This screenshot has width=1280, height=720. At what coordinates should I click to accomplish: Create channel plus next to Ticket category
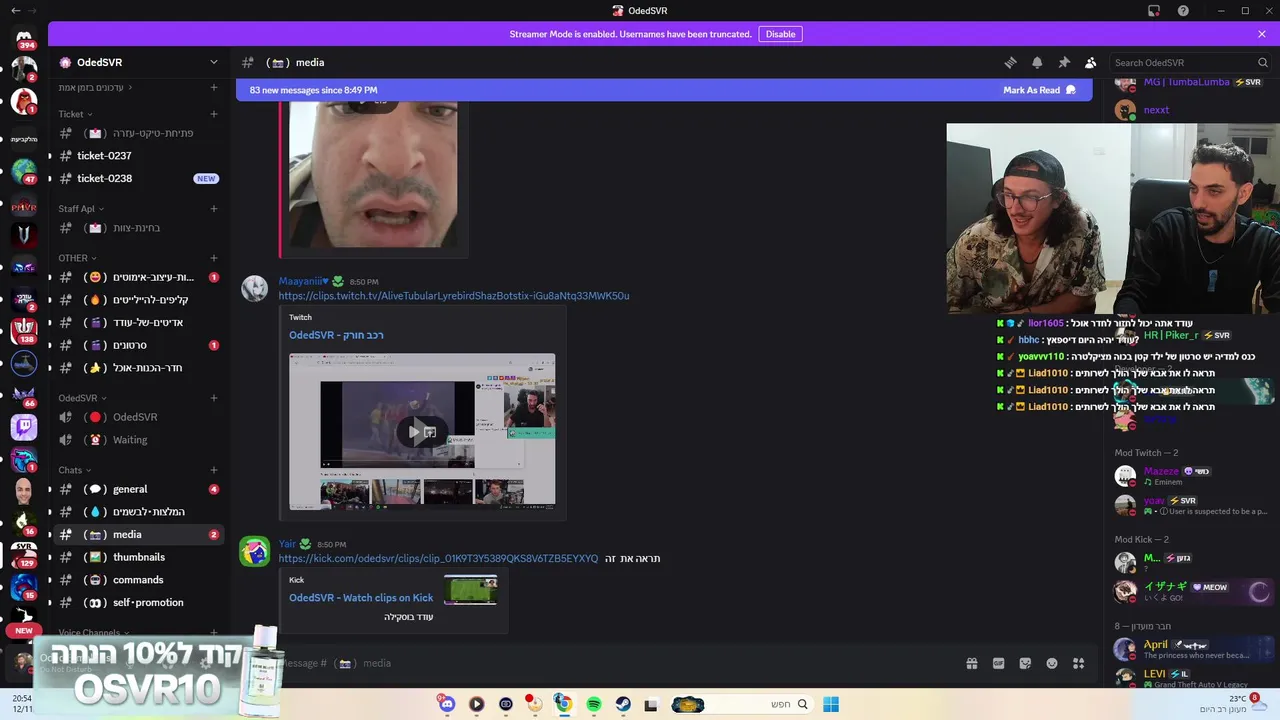213,114
